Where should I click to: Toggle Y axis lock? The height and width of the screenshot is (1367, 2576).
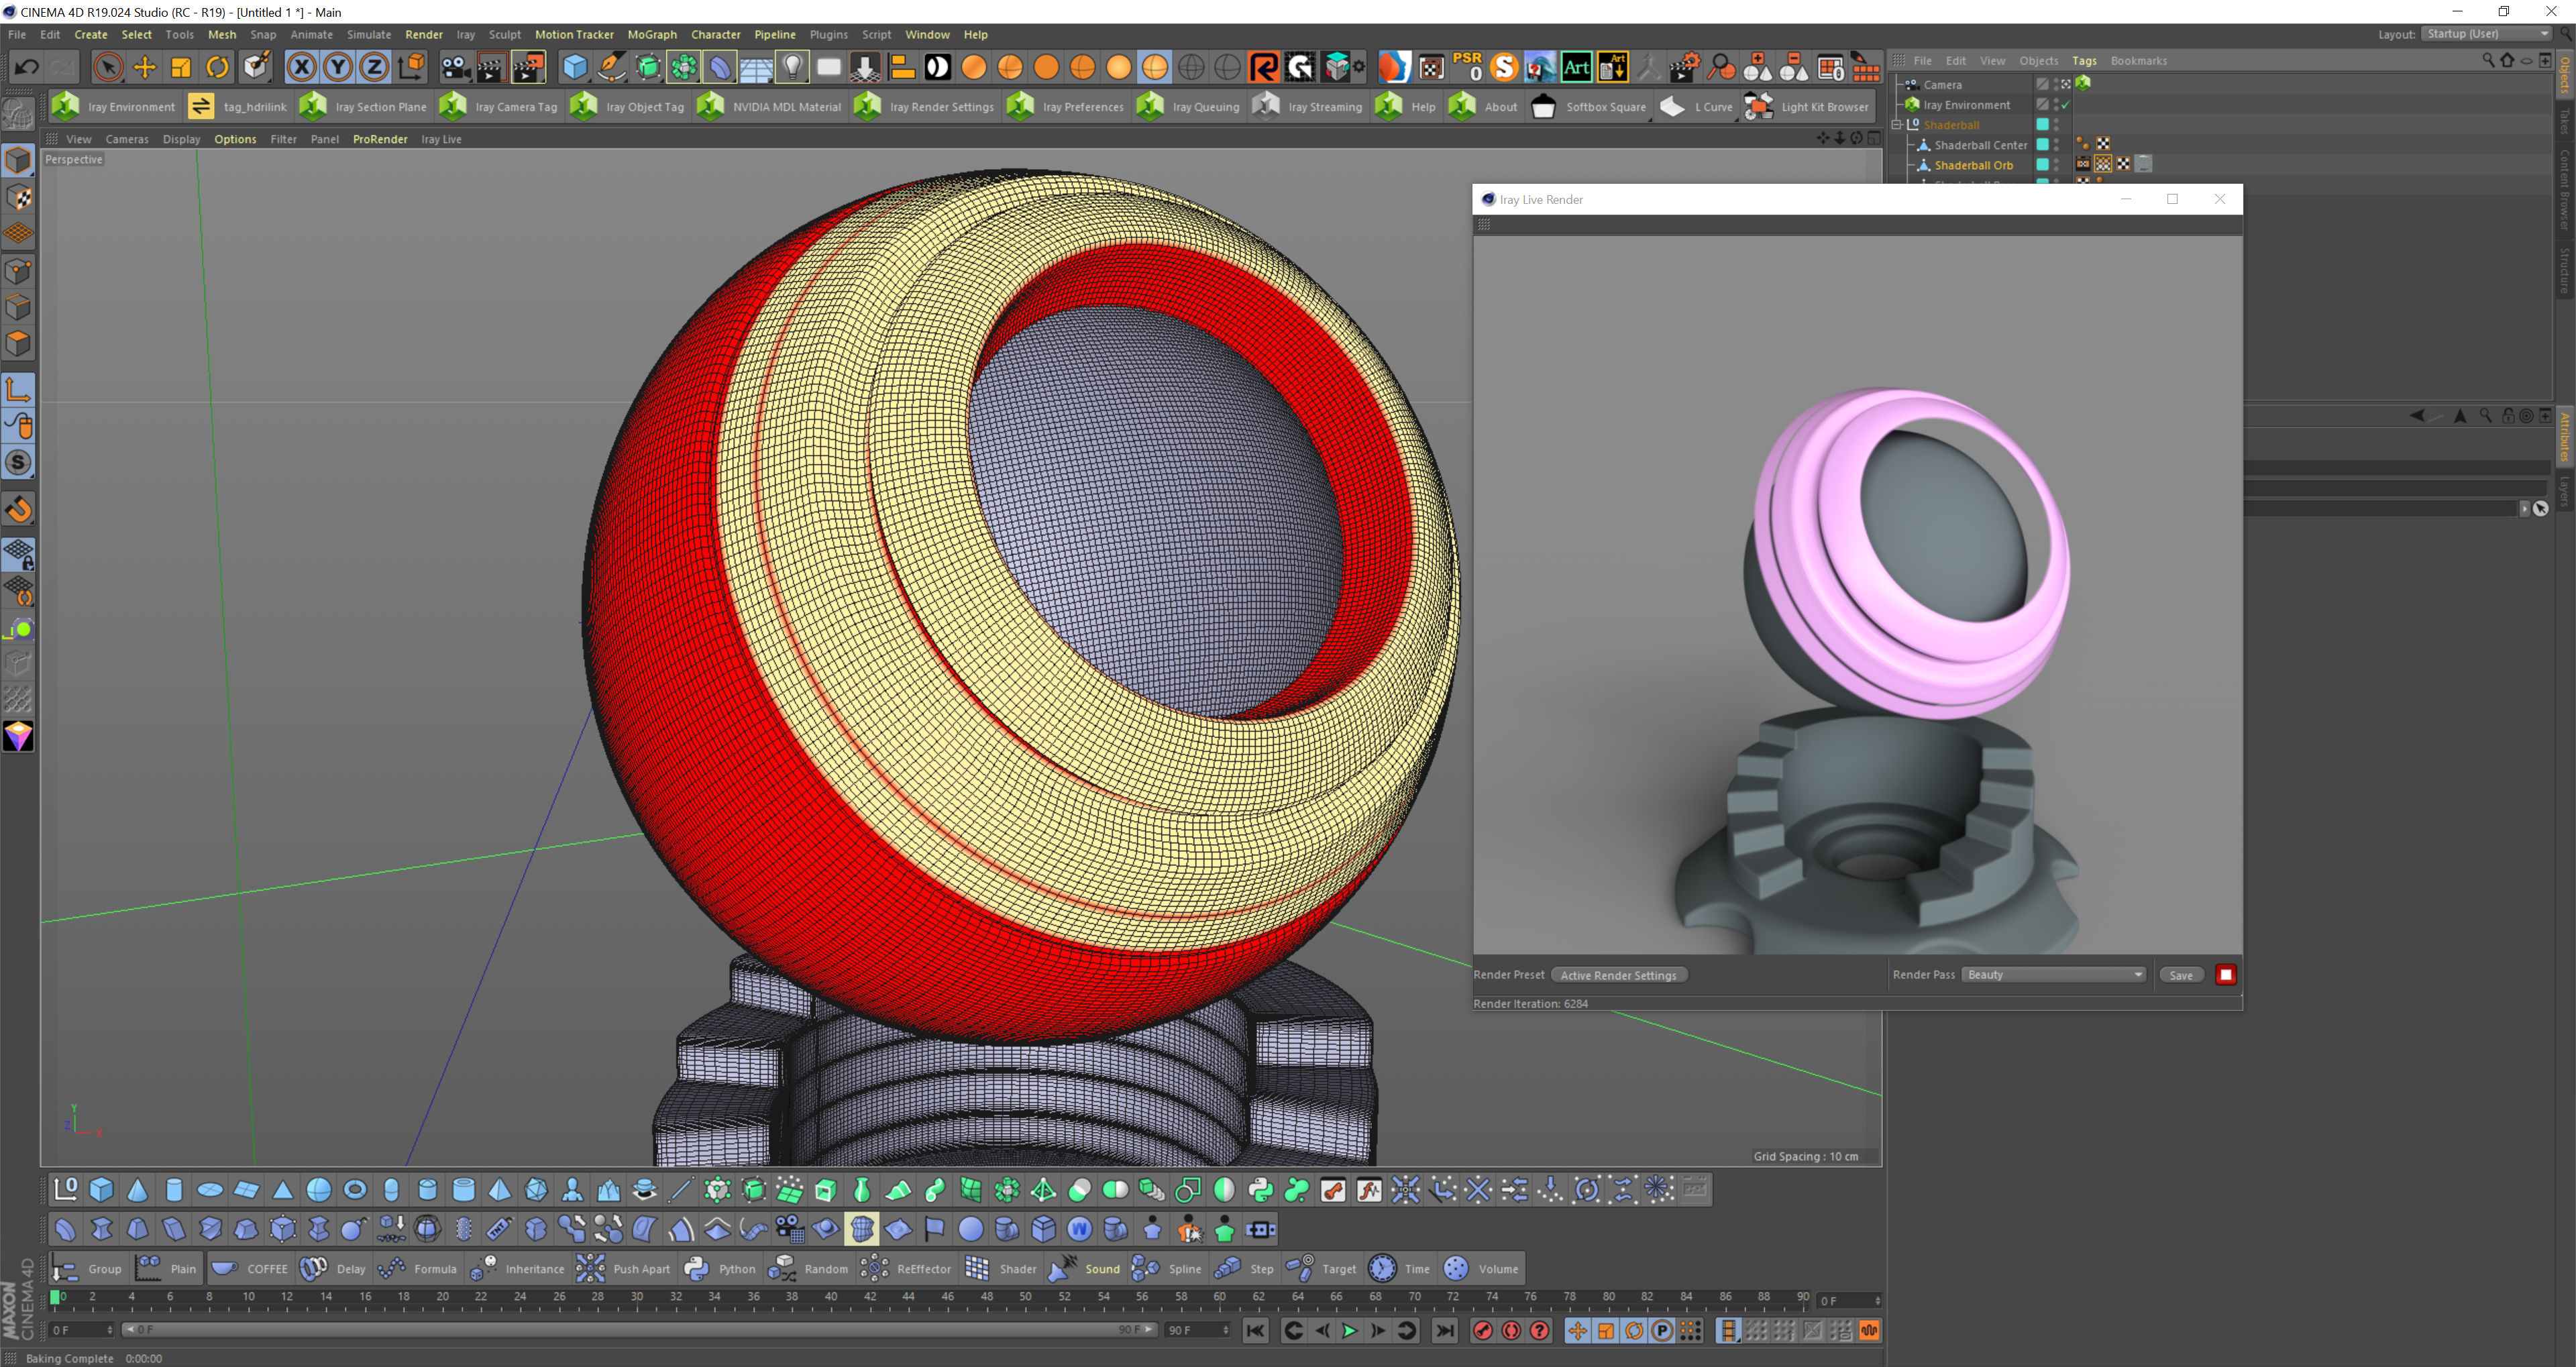338,67
